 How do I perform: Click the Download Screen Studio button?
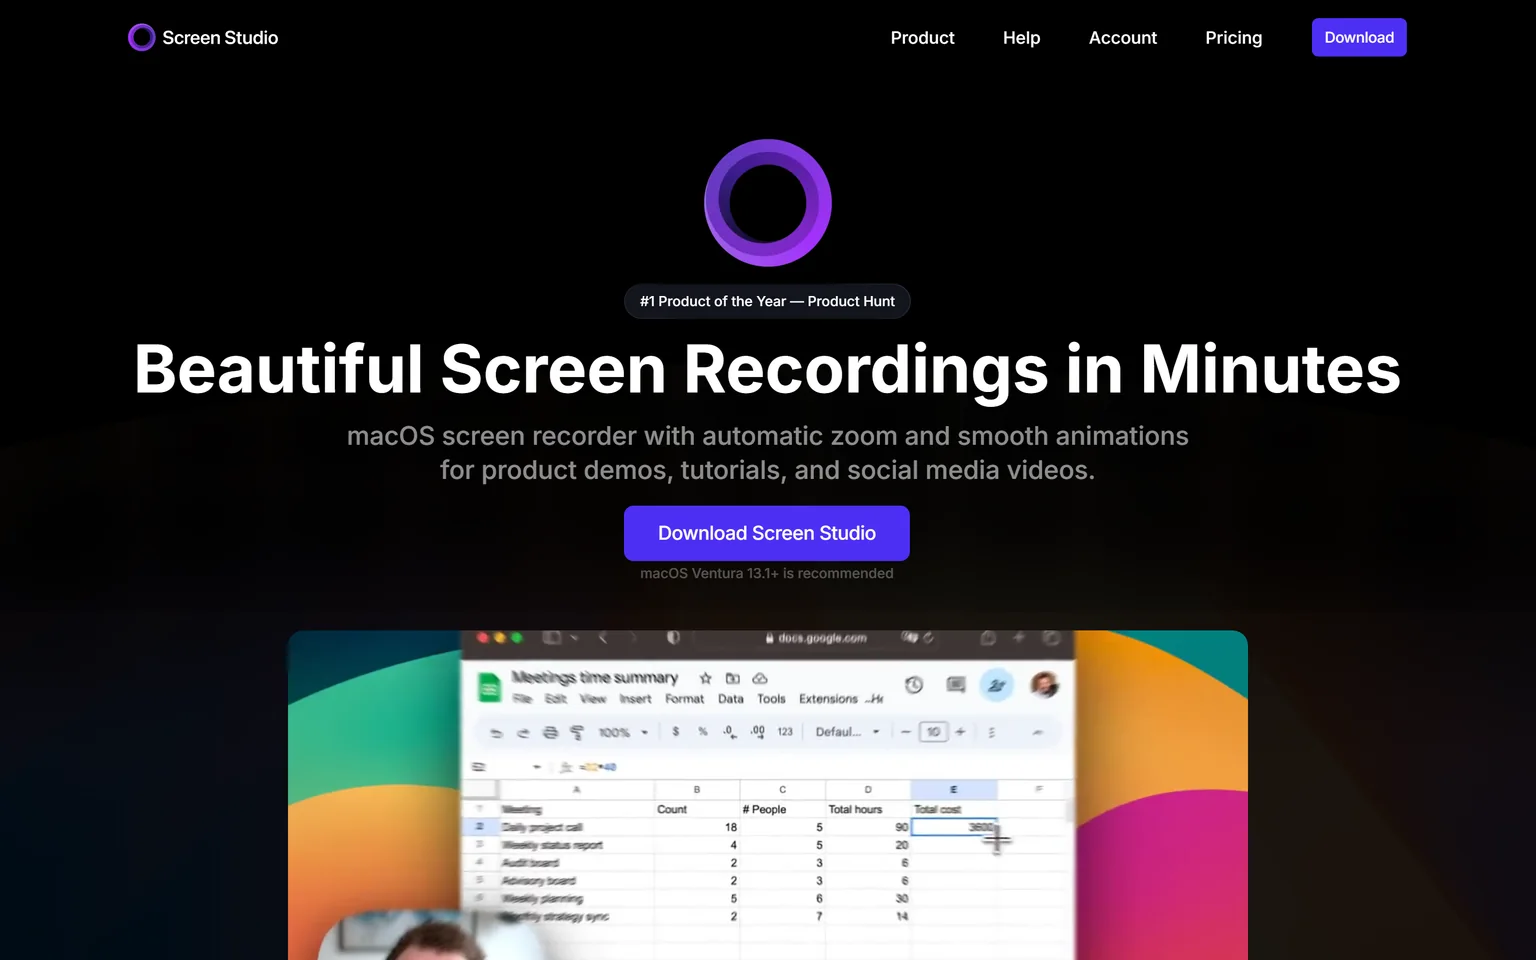[x=767, y=533]
